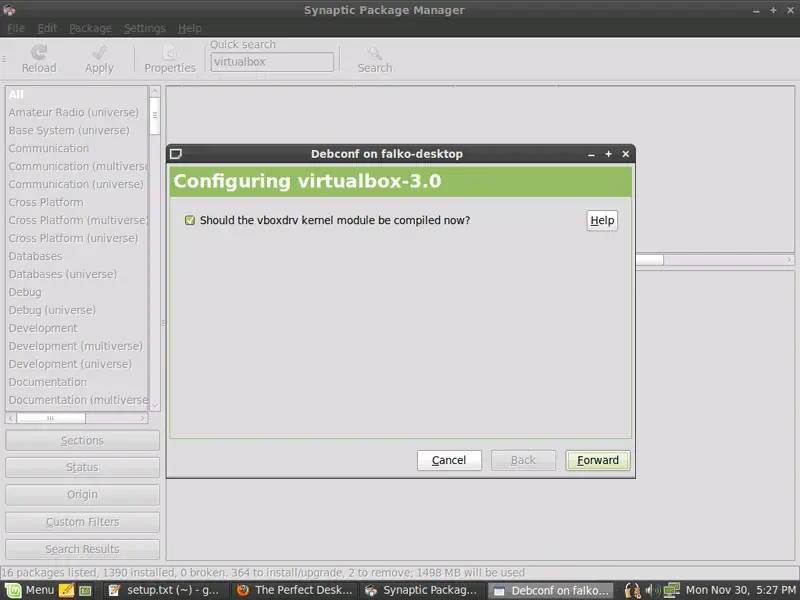Click the package list horizontal scroll-right arrow

click(789, 260)
